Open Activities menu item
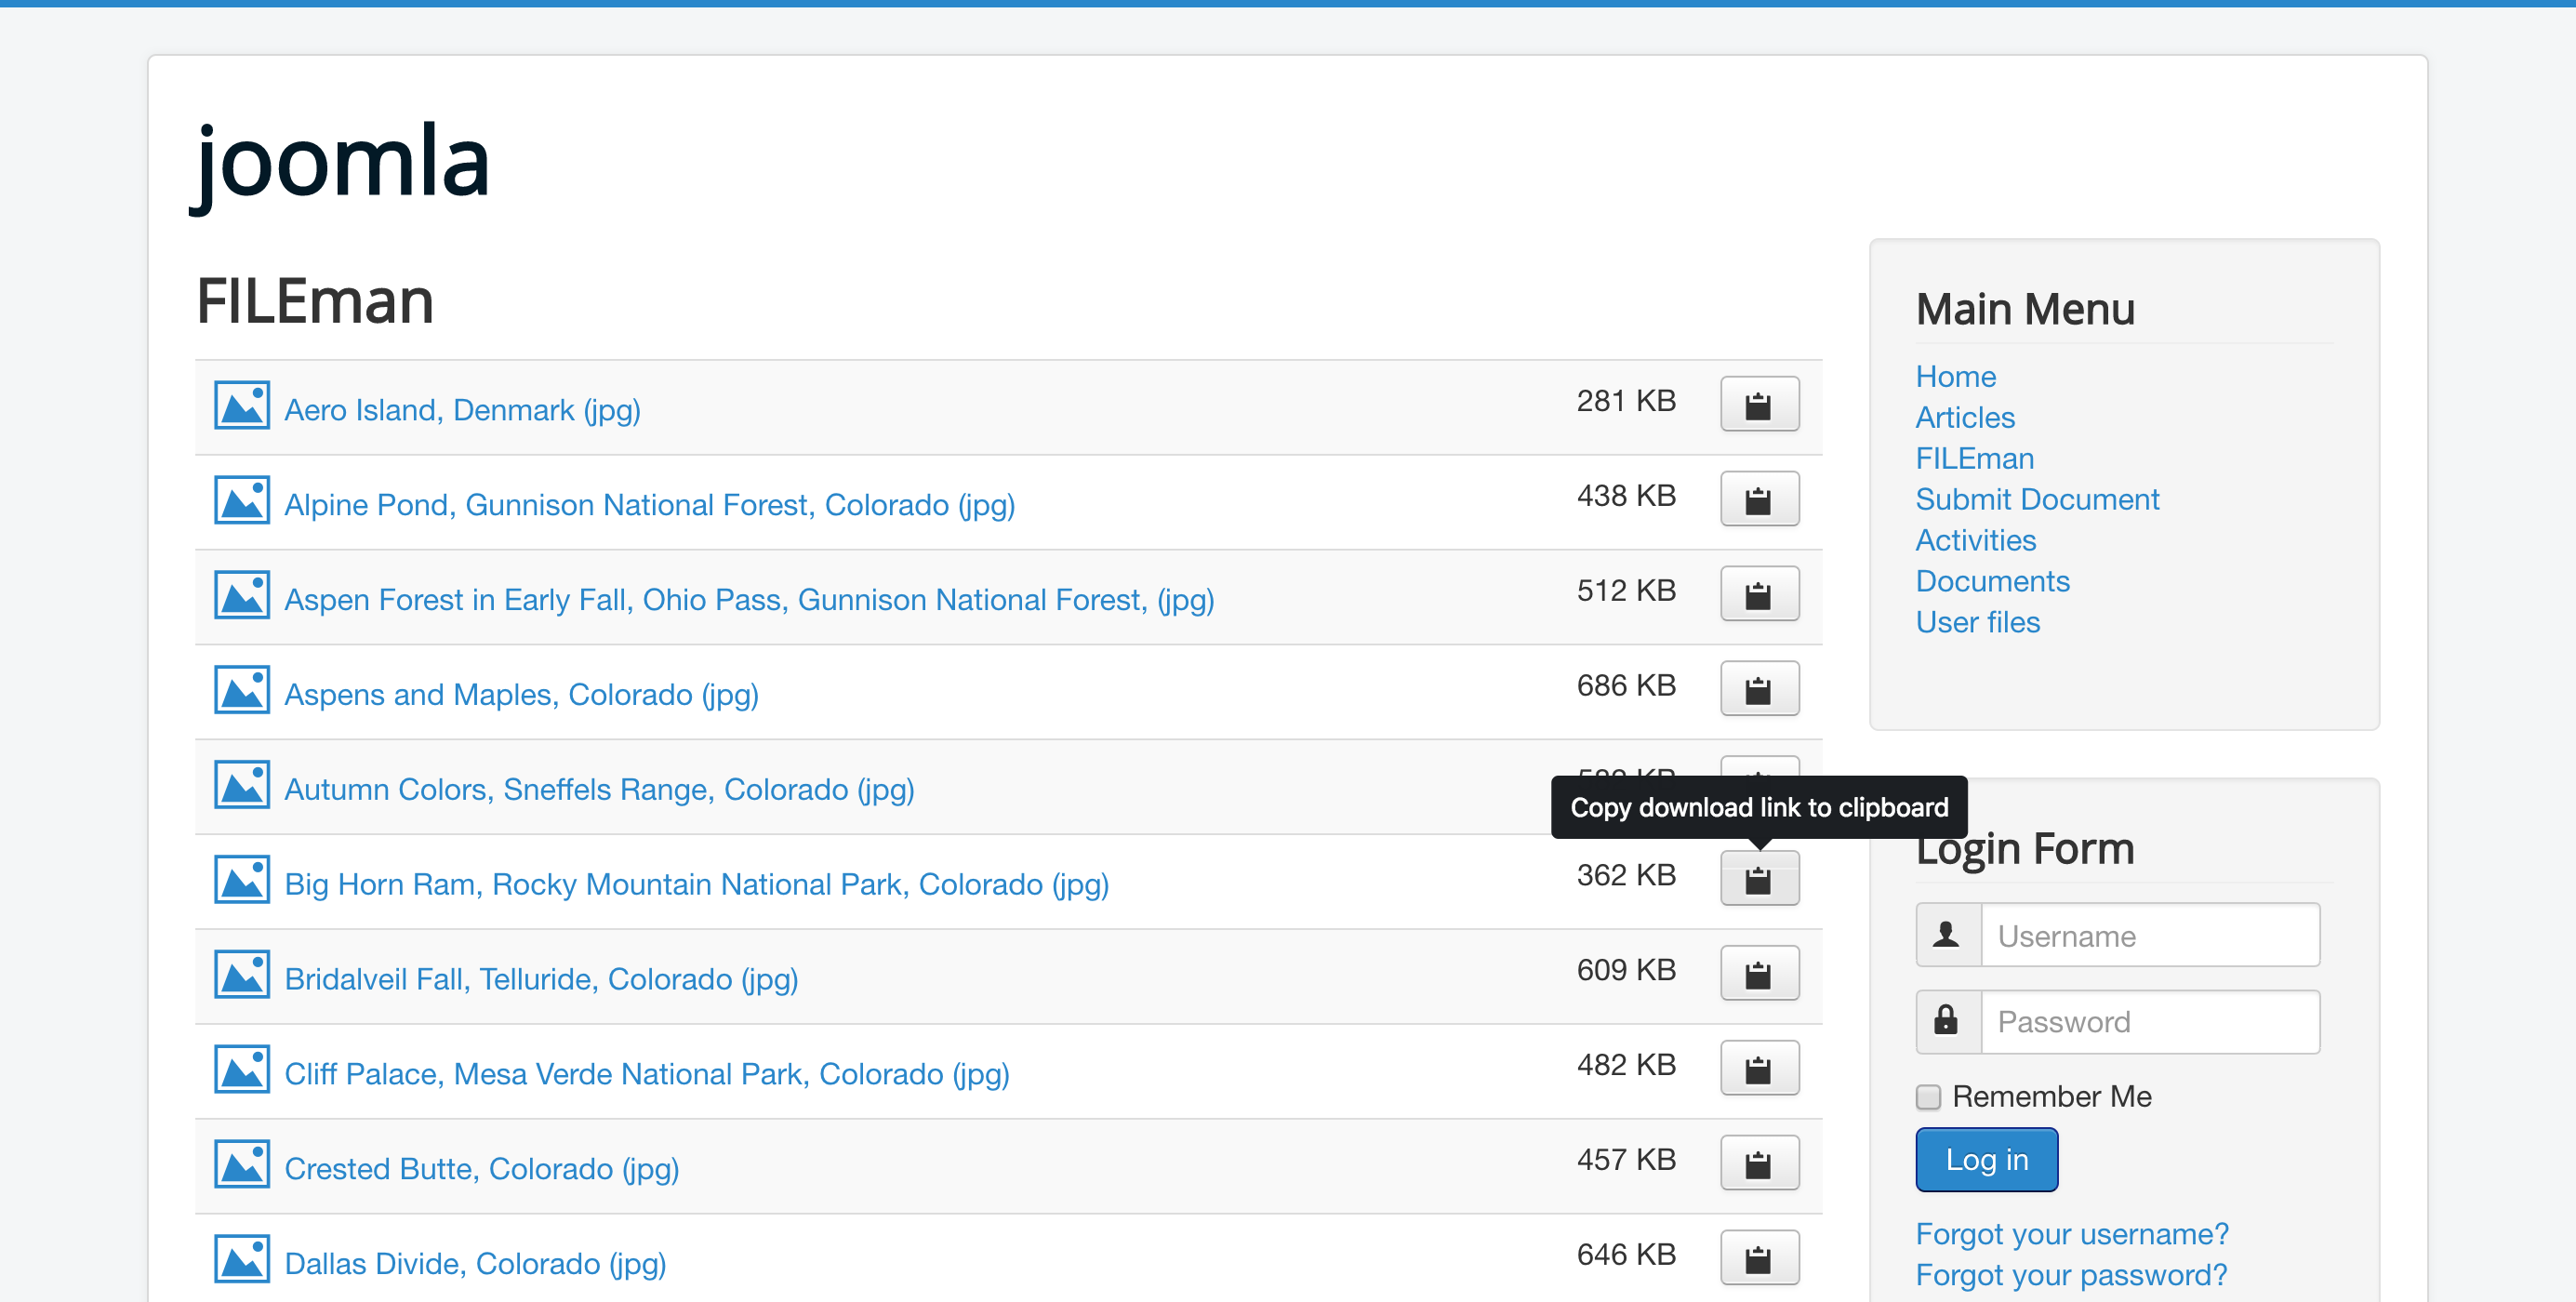Screen dimensions: 2576x1302 click(x=1976, y=541)
